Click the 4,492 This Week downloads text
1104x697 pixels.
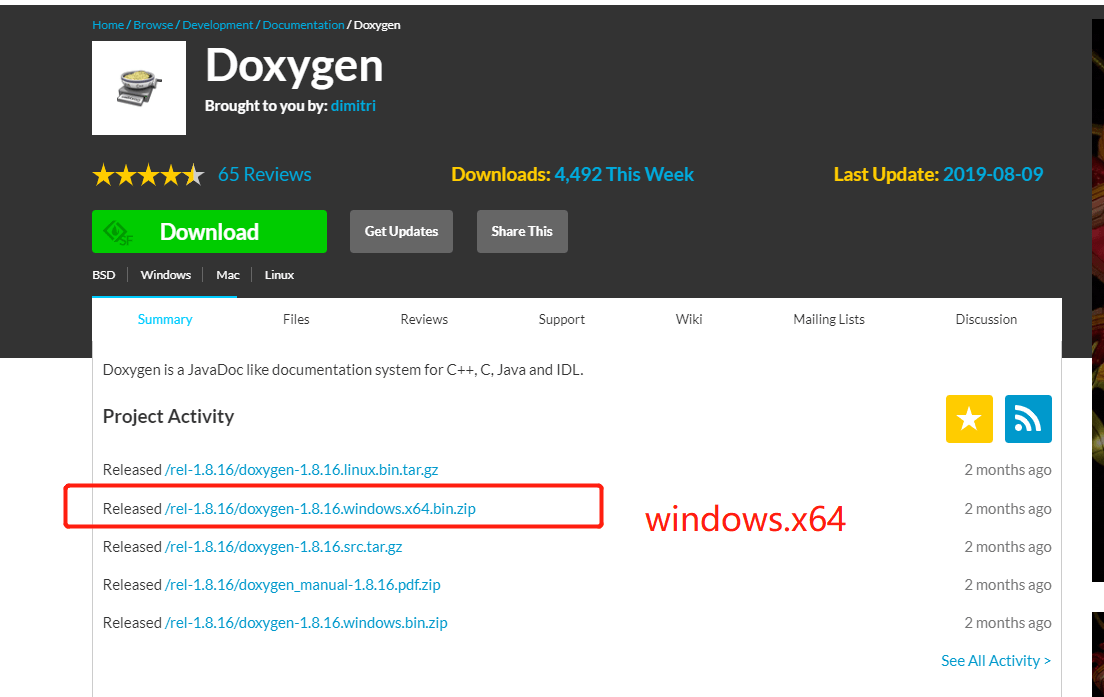624,175
